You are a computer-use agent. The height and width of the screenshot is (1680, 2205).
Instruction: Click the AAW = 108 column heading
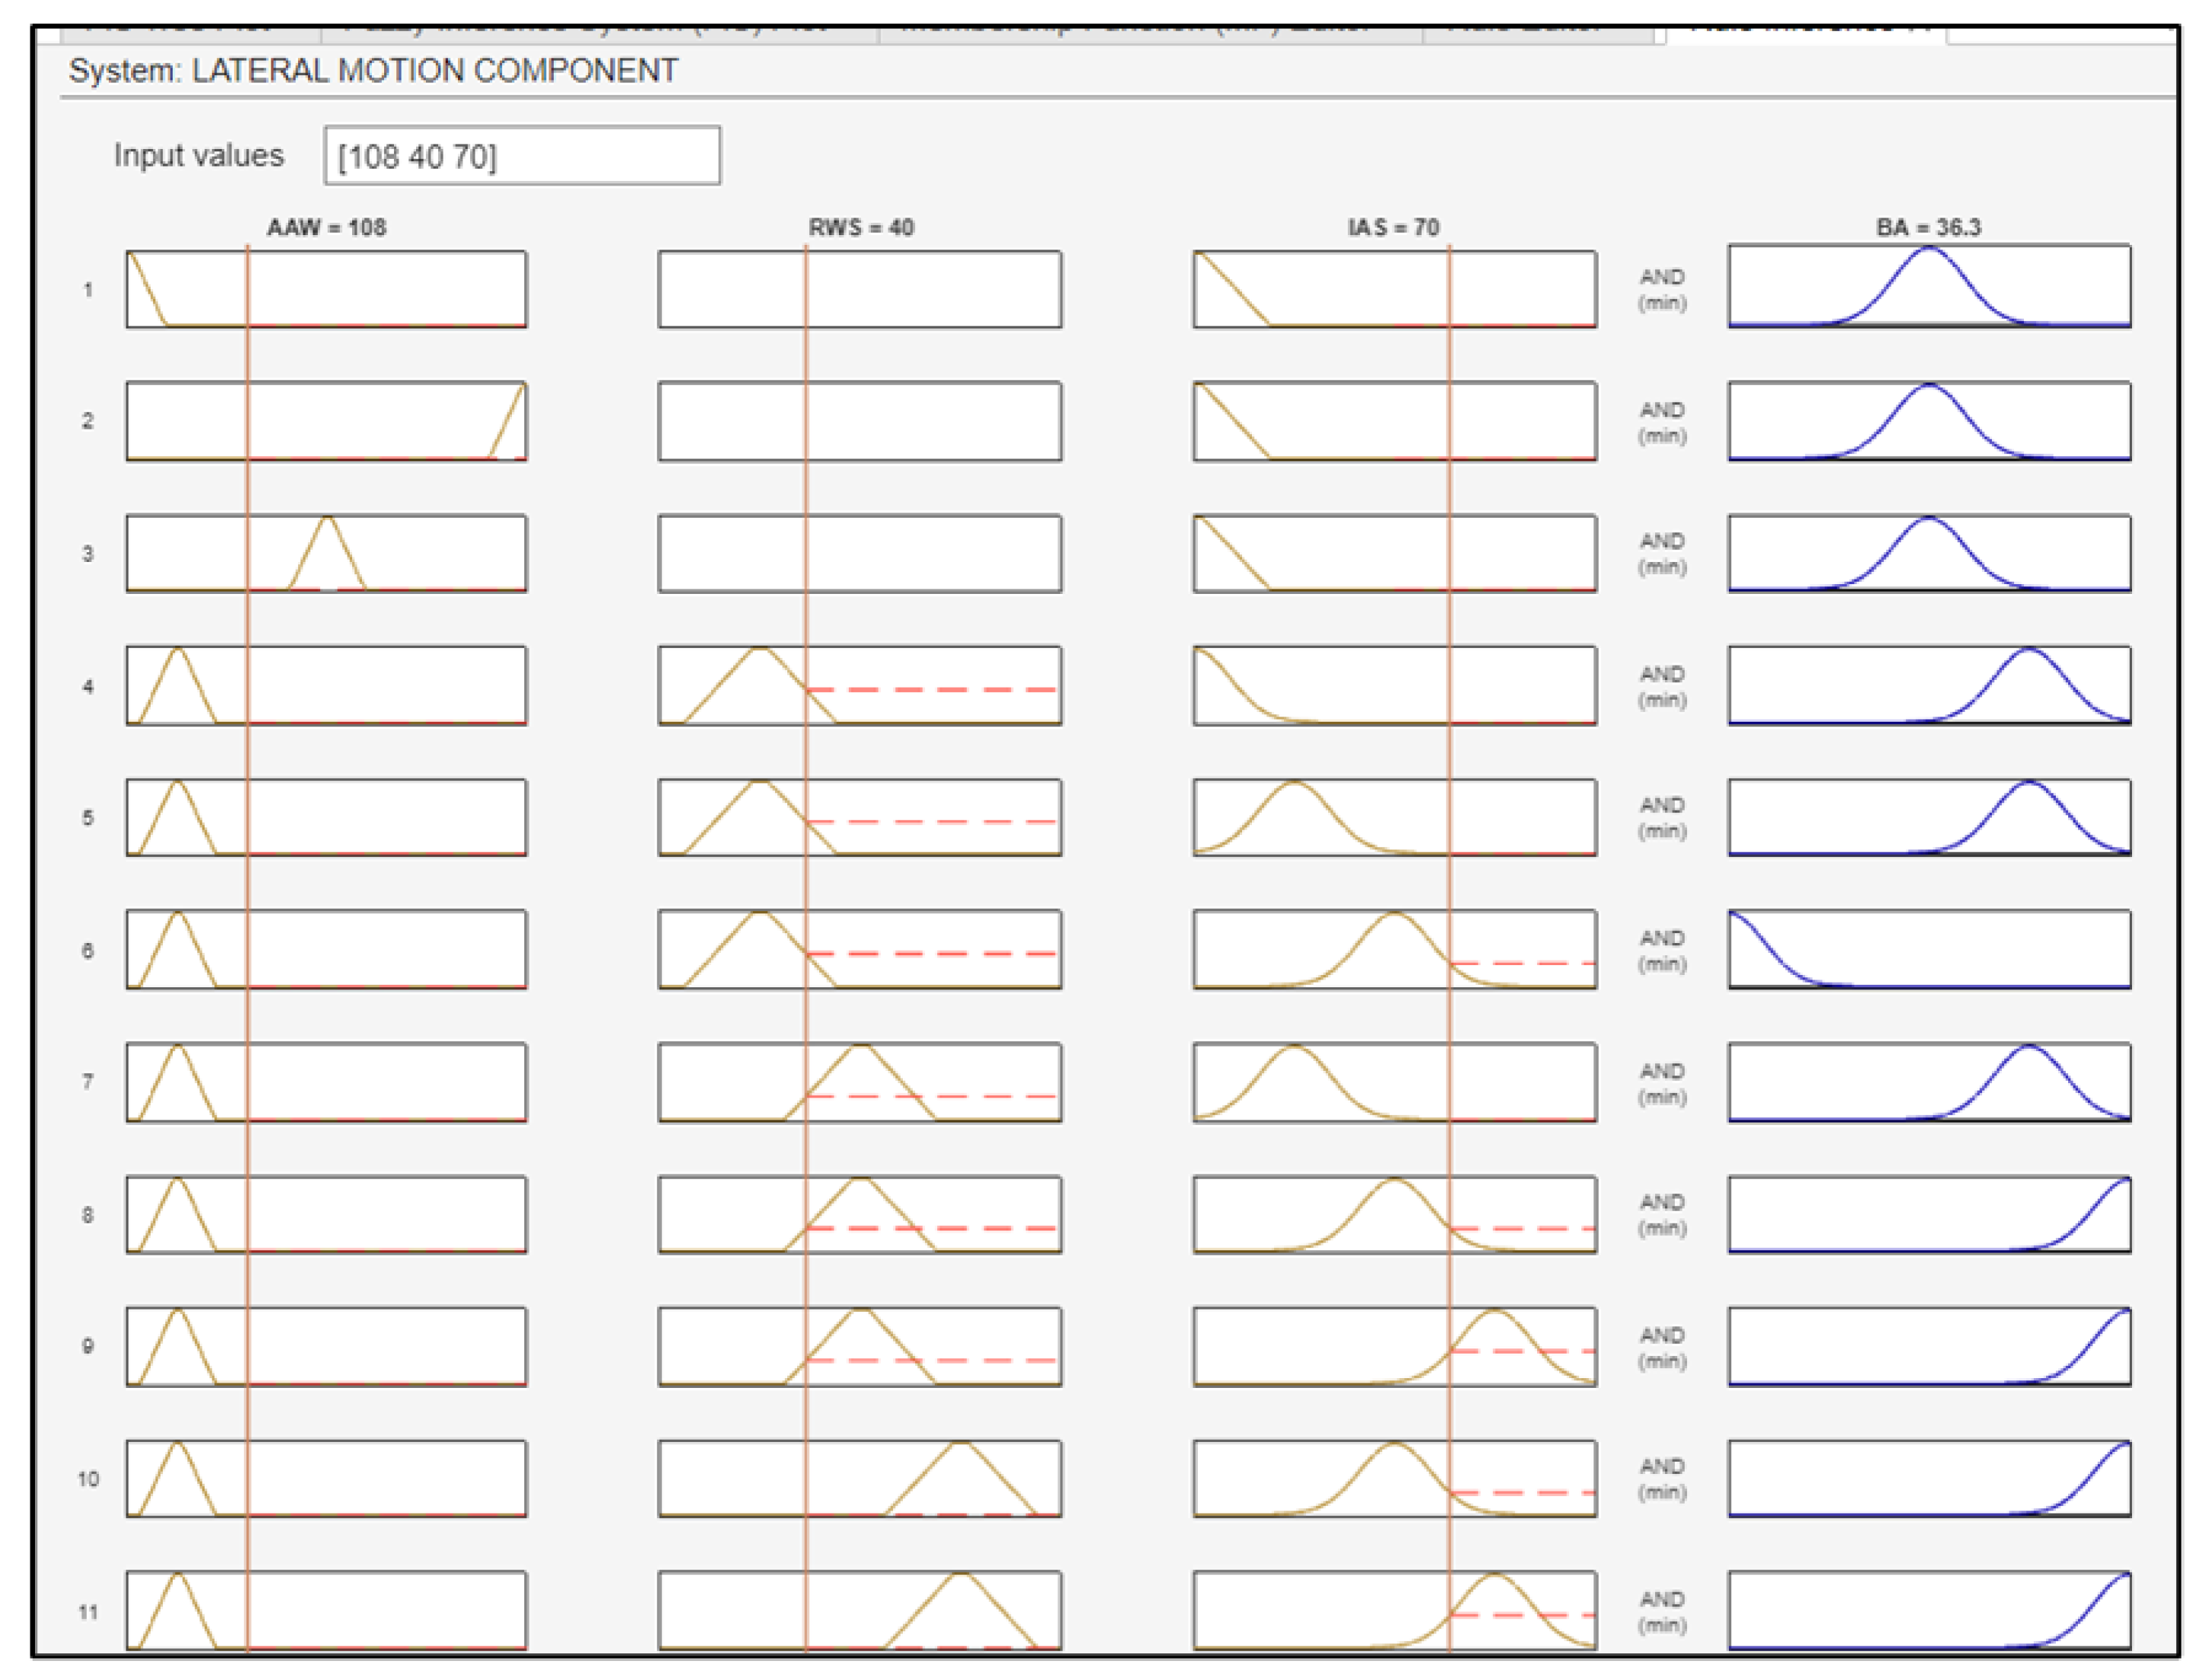click(326, 227)
